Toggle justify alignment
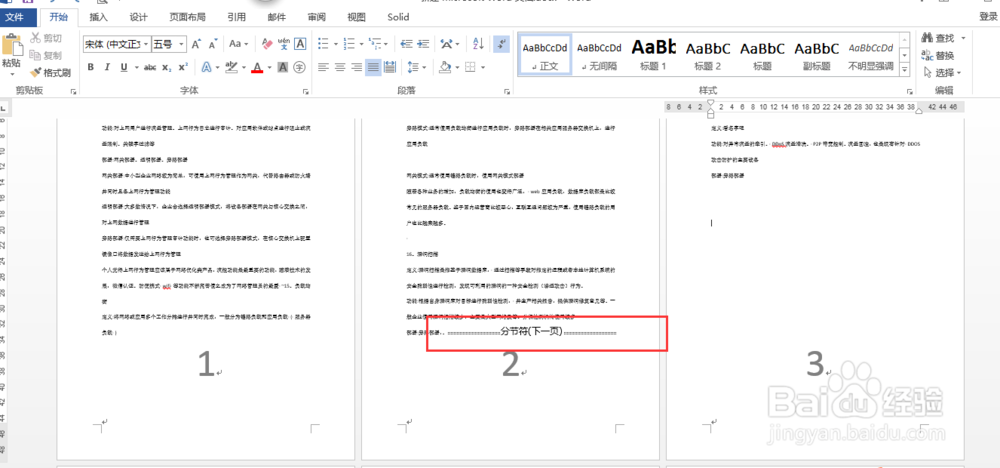The height and width of the screenshot is (468, 1000). point(373,67)
